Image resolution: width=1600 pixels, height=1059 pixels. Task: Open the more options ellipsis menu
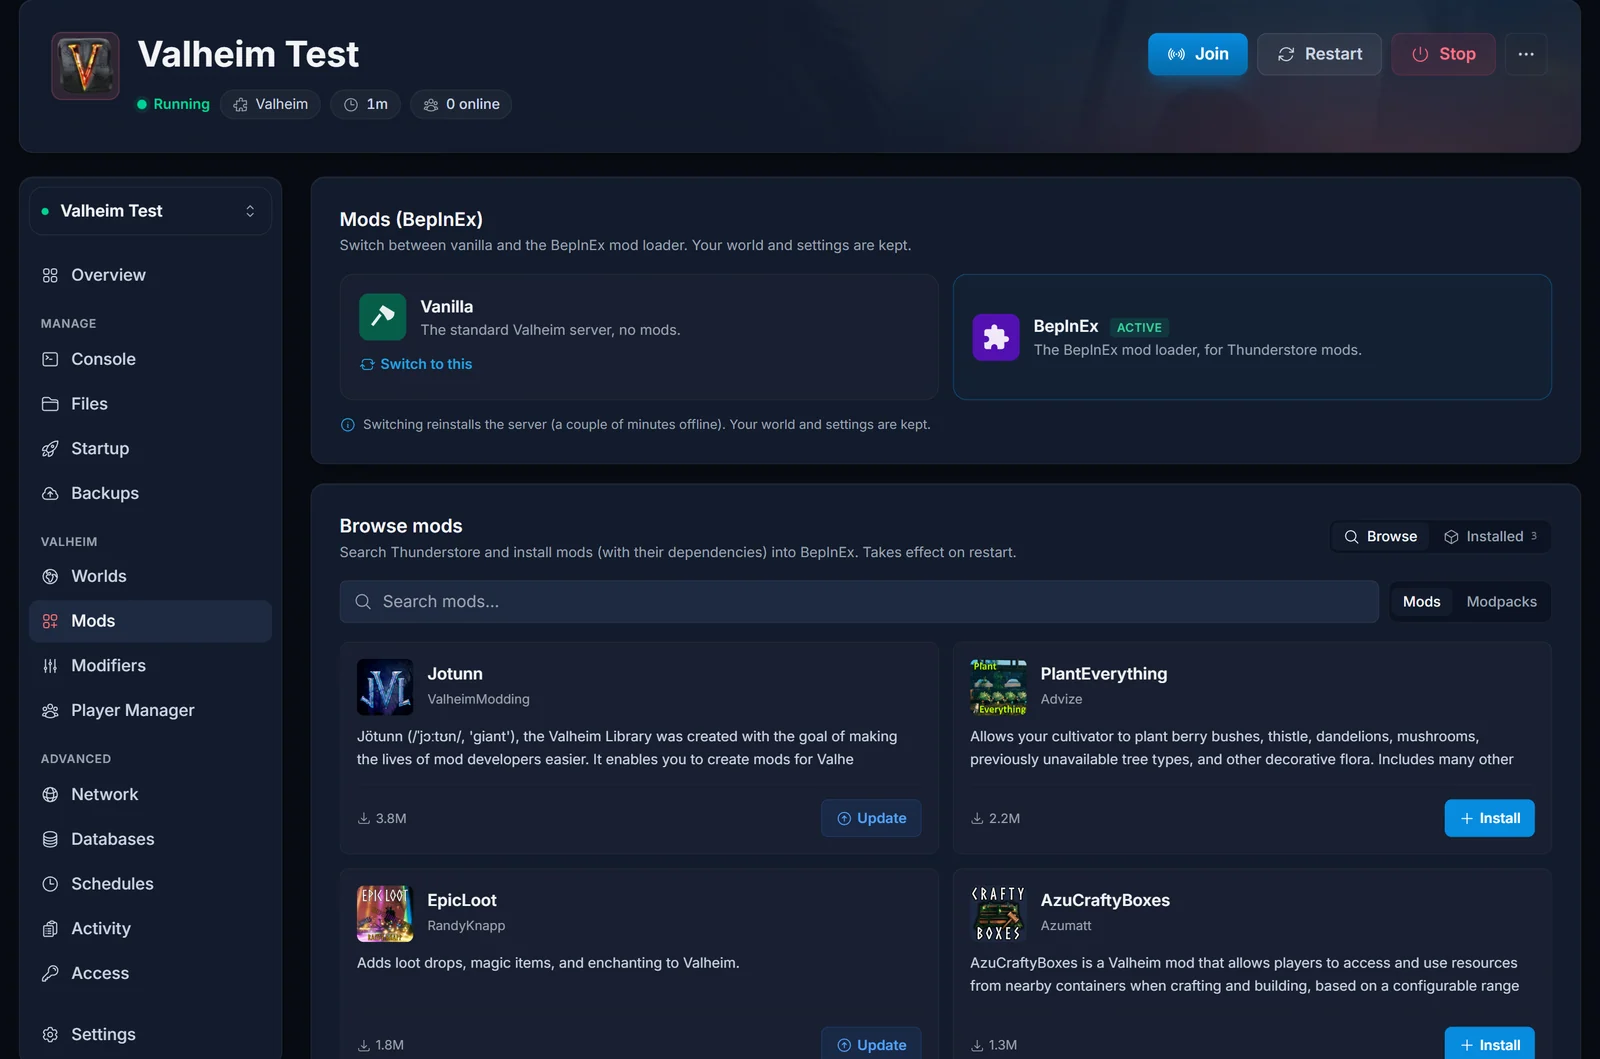point(1526,54)
